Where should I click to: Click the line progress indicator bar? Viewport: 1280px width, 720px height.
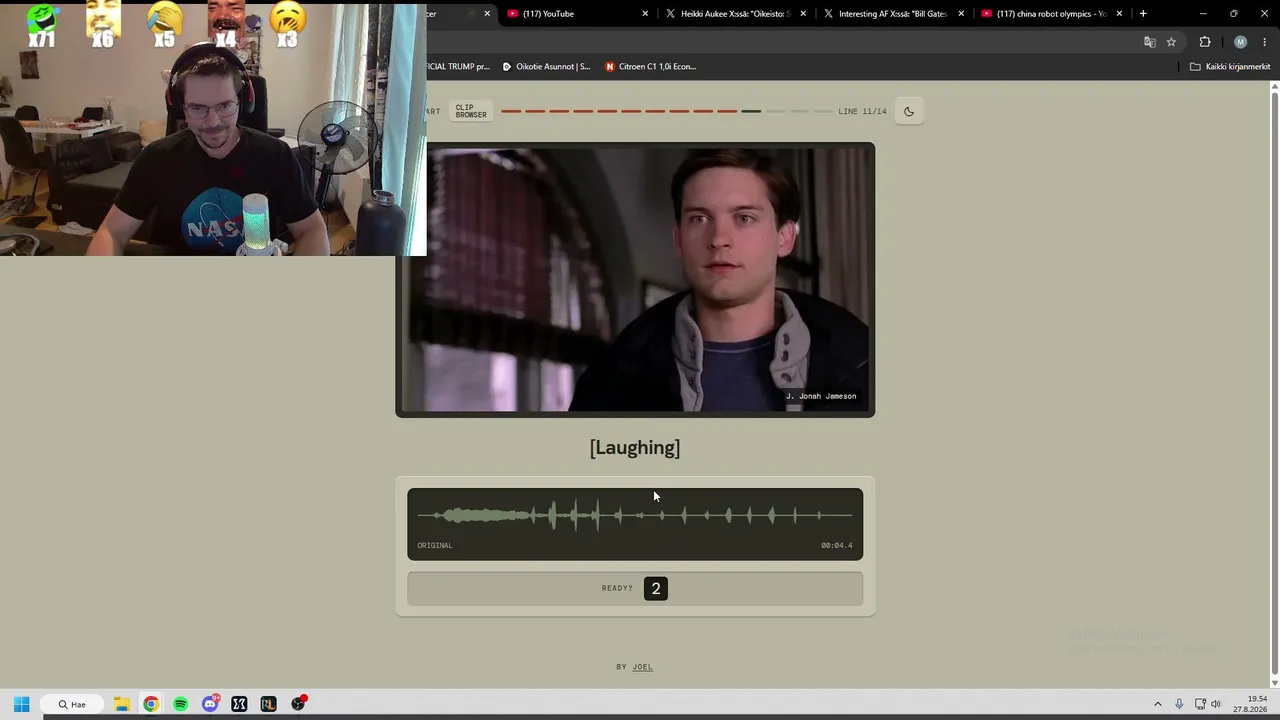(x=666, y=112)
